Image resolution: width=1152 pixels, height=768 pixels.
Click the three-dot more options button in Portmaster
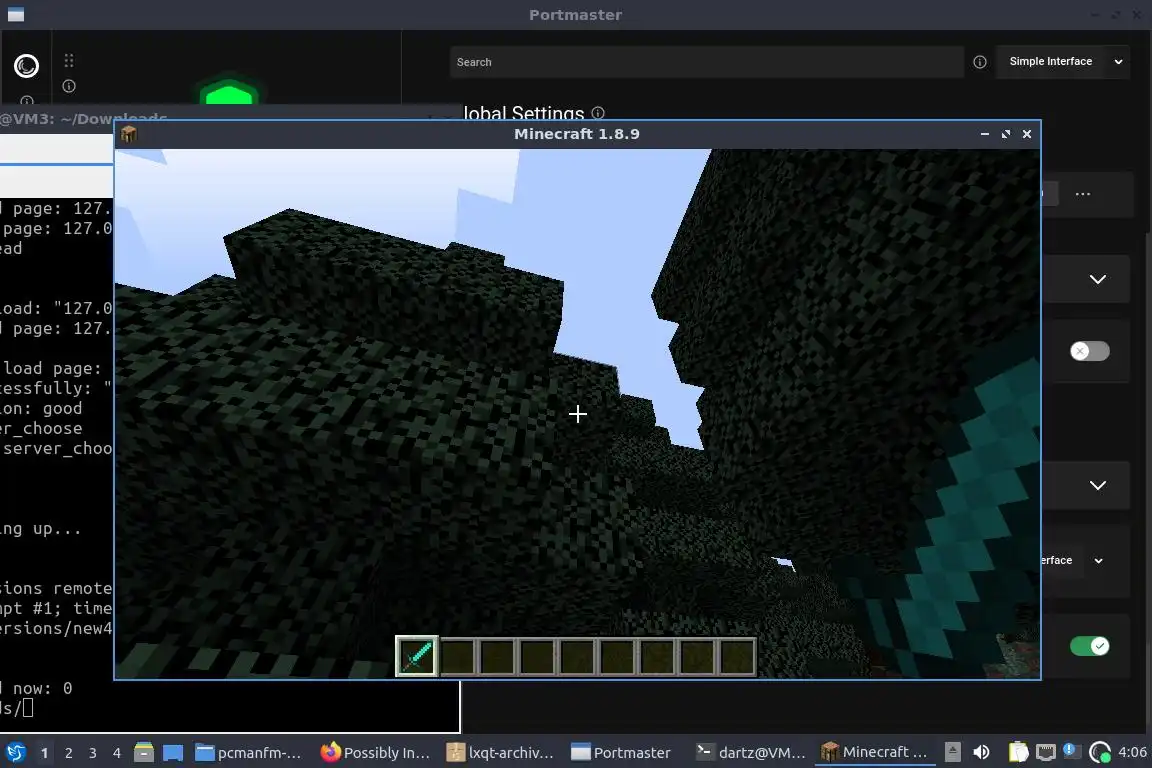point(1082,194)
